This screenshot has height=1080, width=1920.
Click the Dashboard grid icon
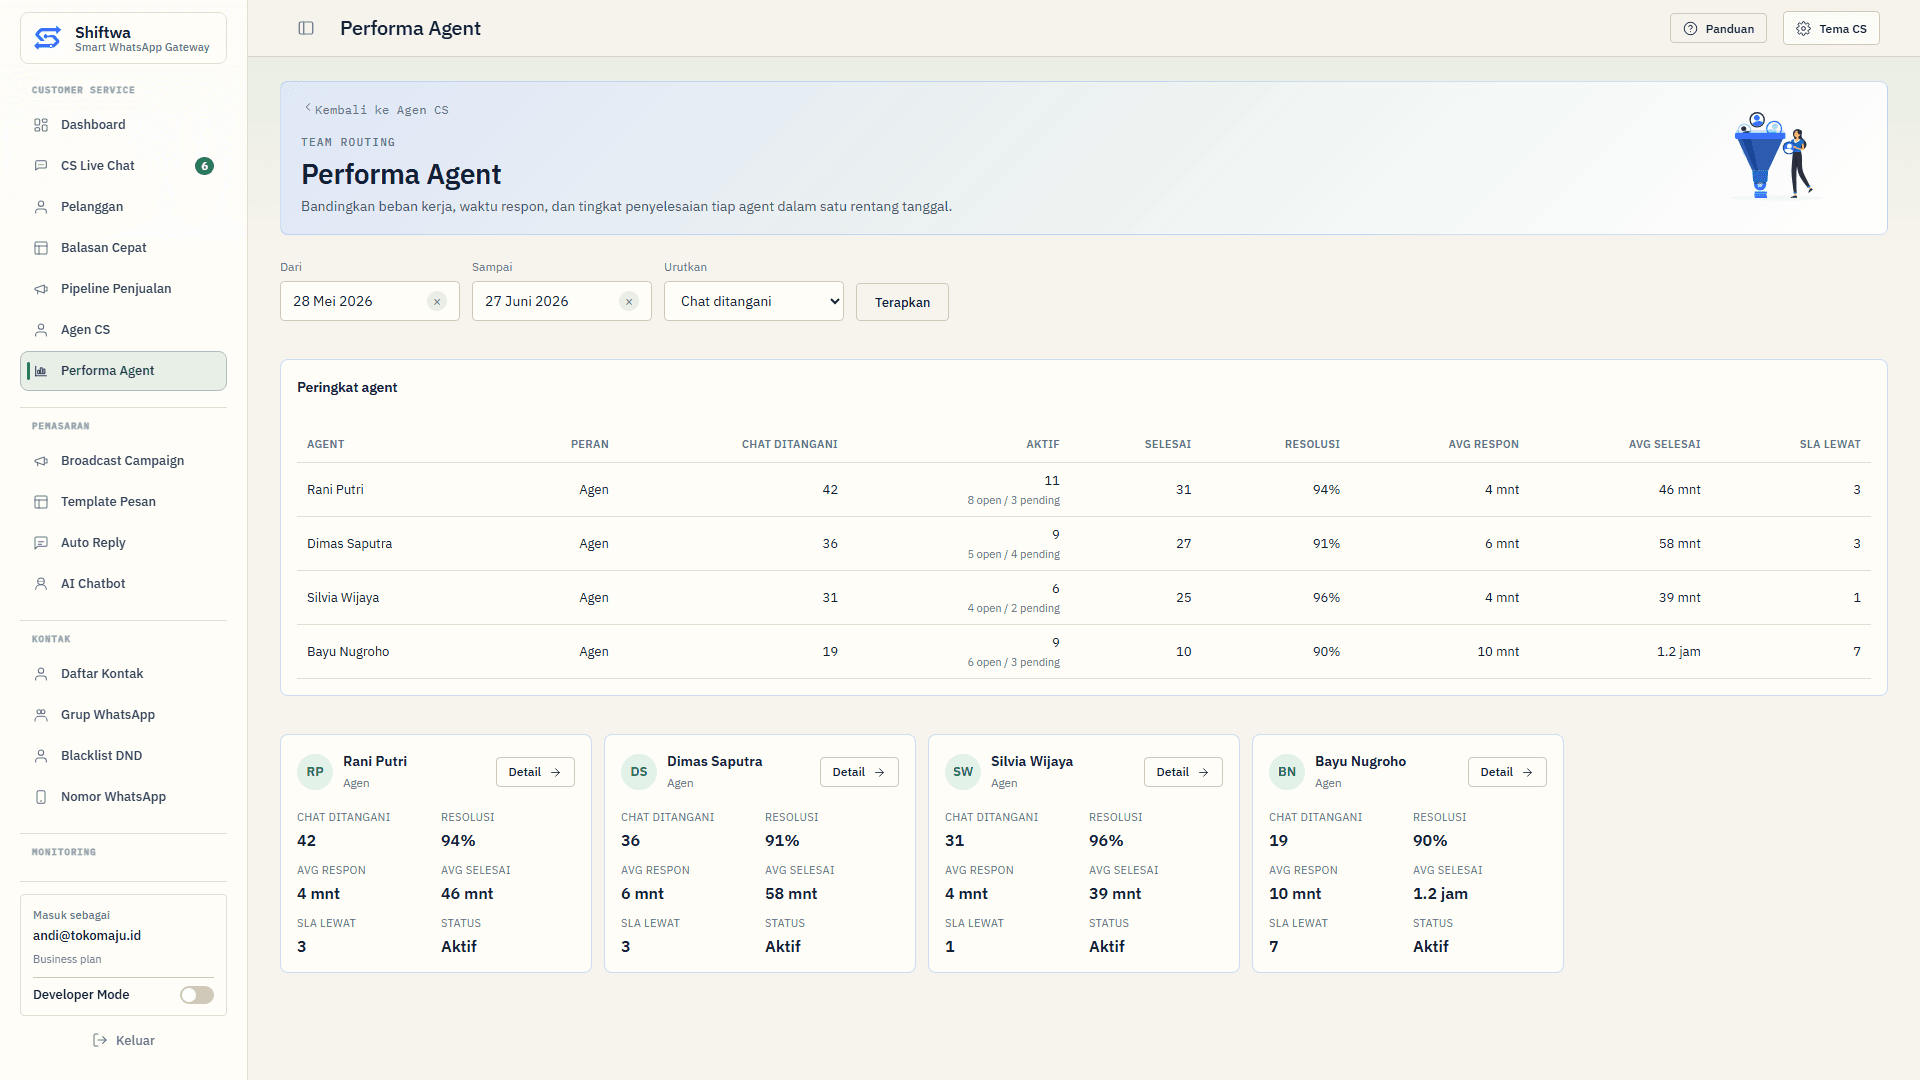41,125
